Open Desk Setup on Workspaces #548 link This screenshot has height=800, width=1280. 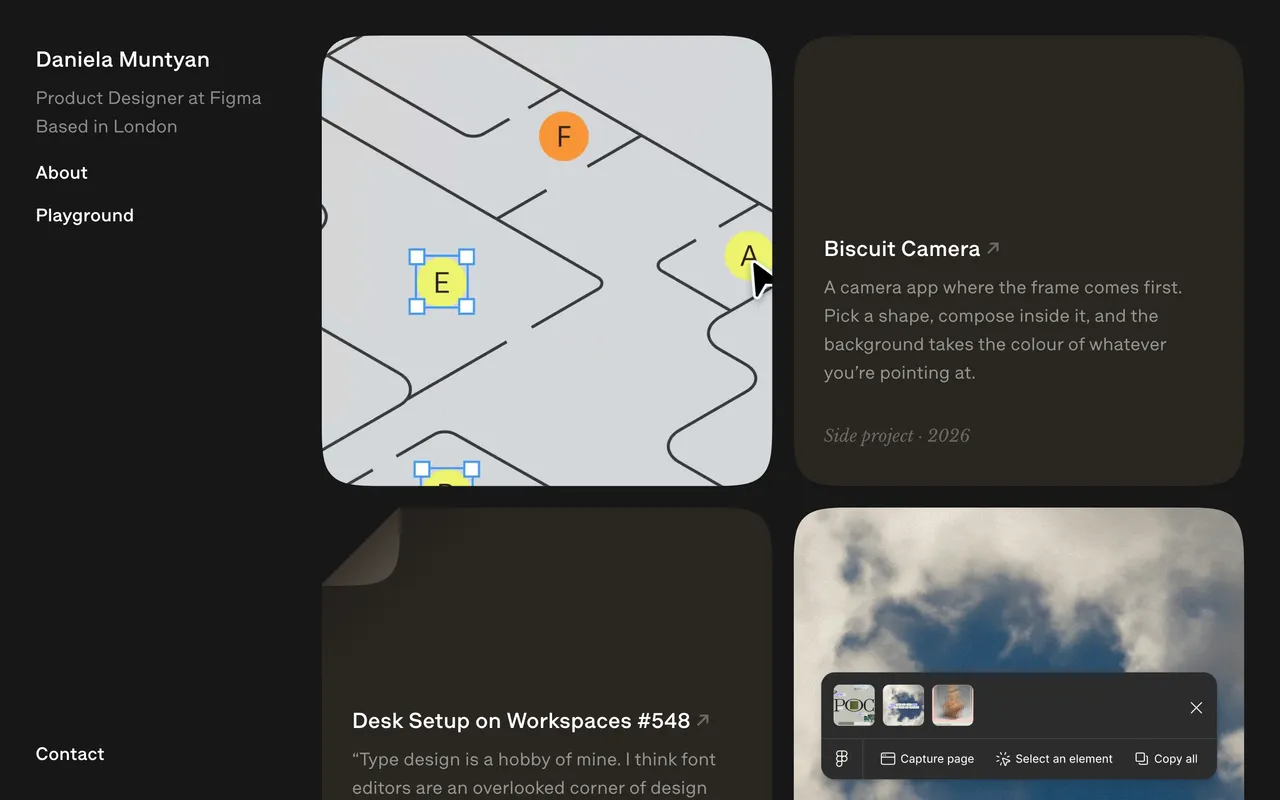[531, 721]
